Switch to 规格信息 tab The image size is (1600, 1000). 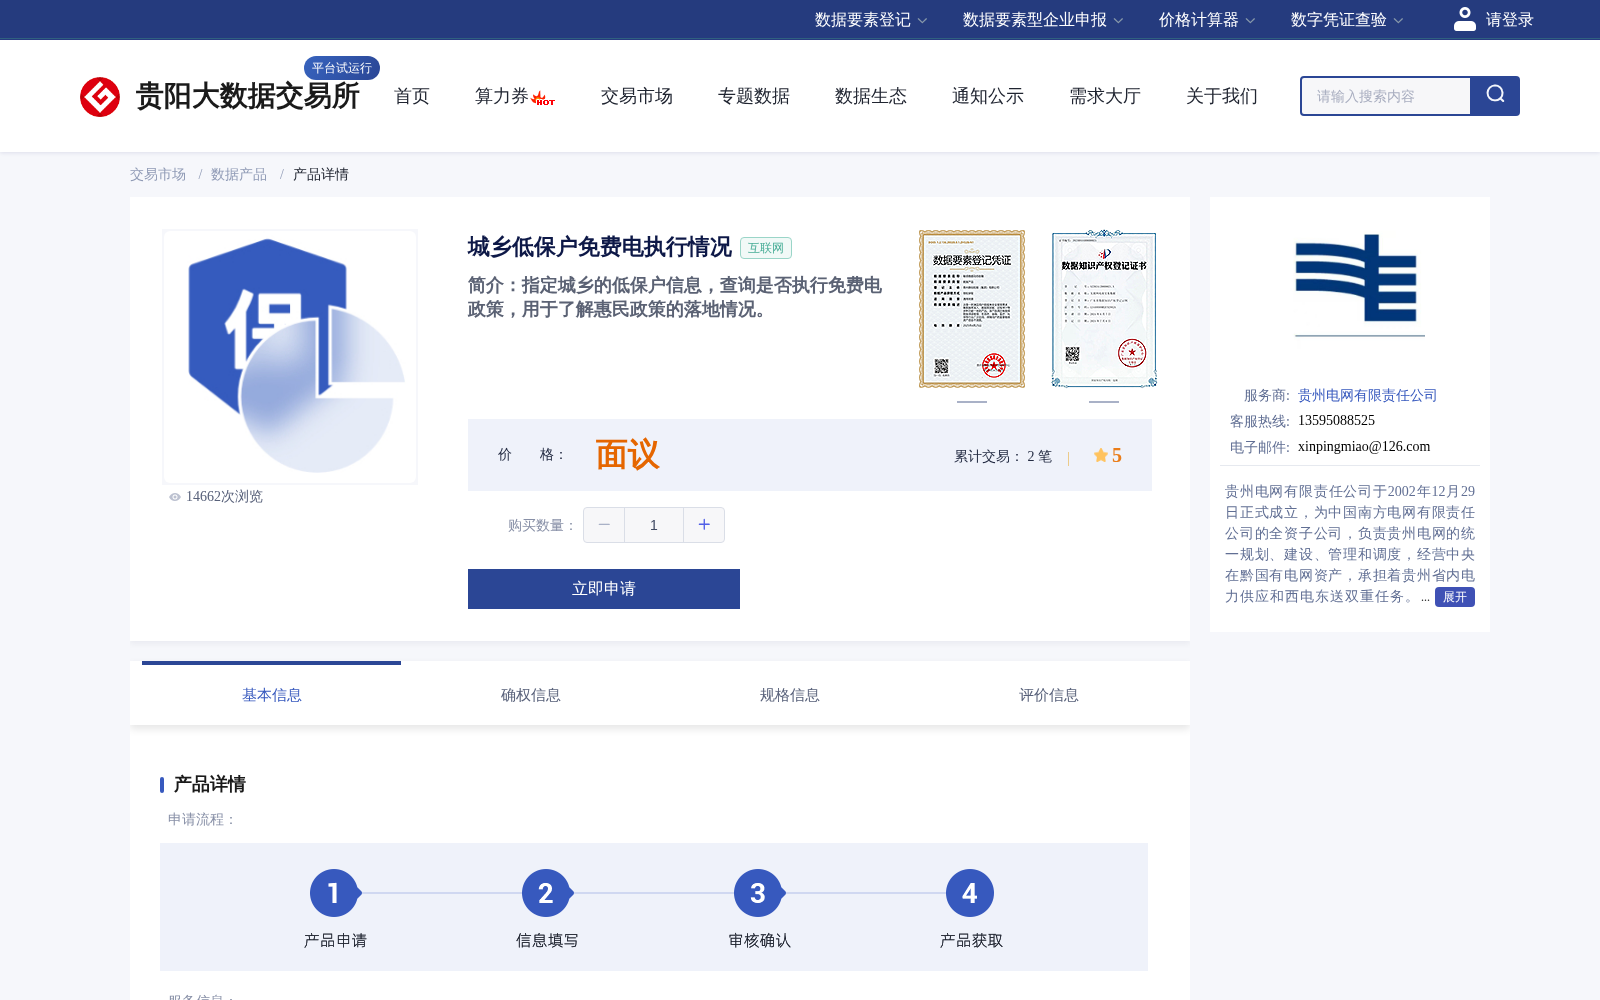click(x=789, y=694)
